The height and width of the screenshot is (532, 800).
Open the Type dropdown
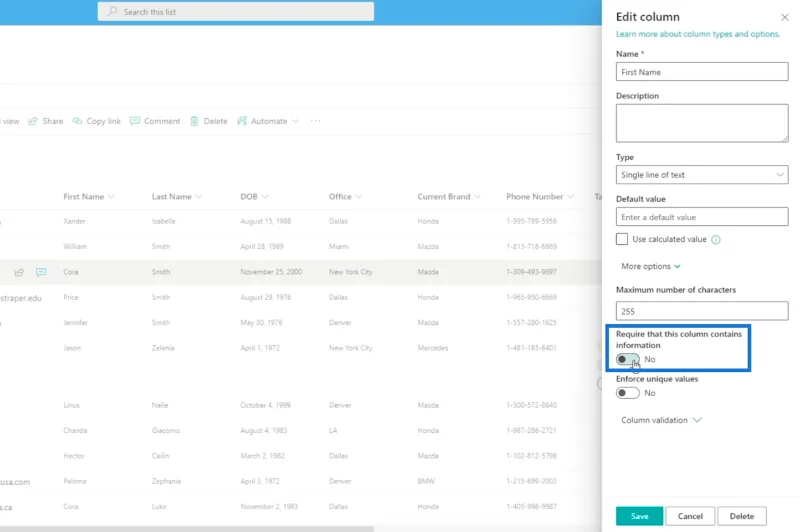pyautogui.click(x=702, y=174)
